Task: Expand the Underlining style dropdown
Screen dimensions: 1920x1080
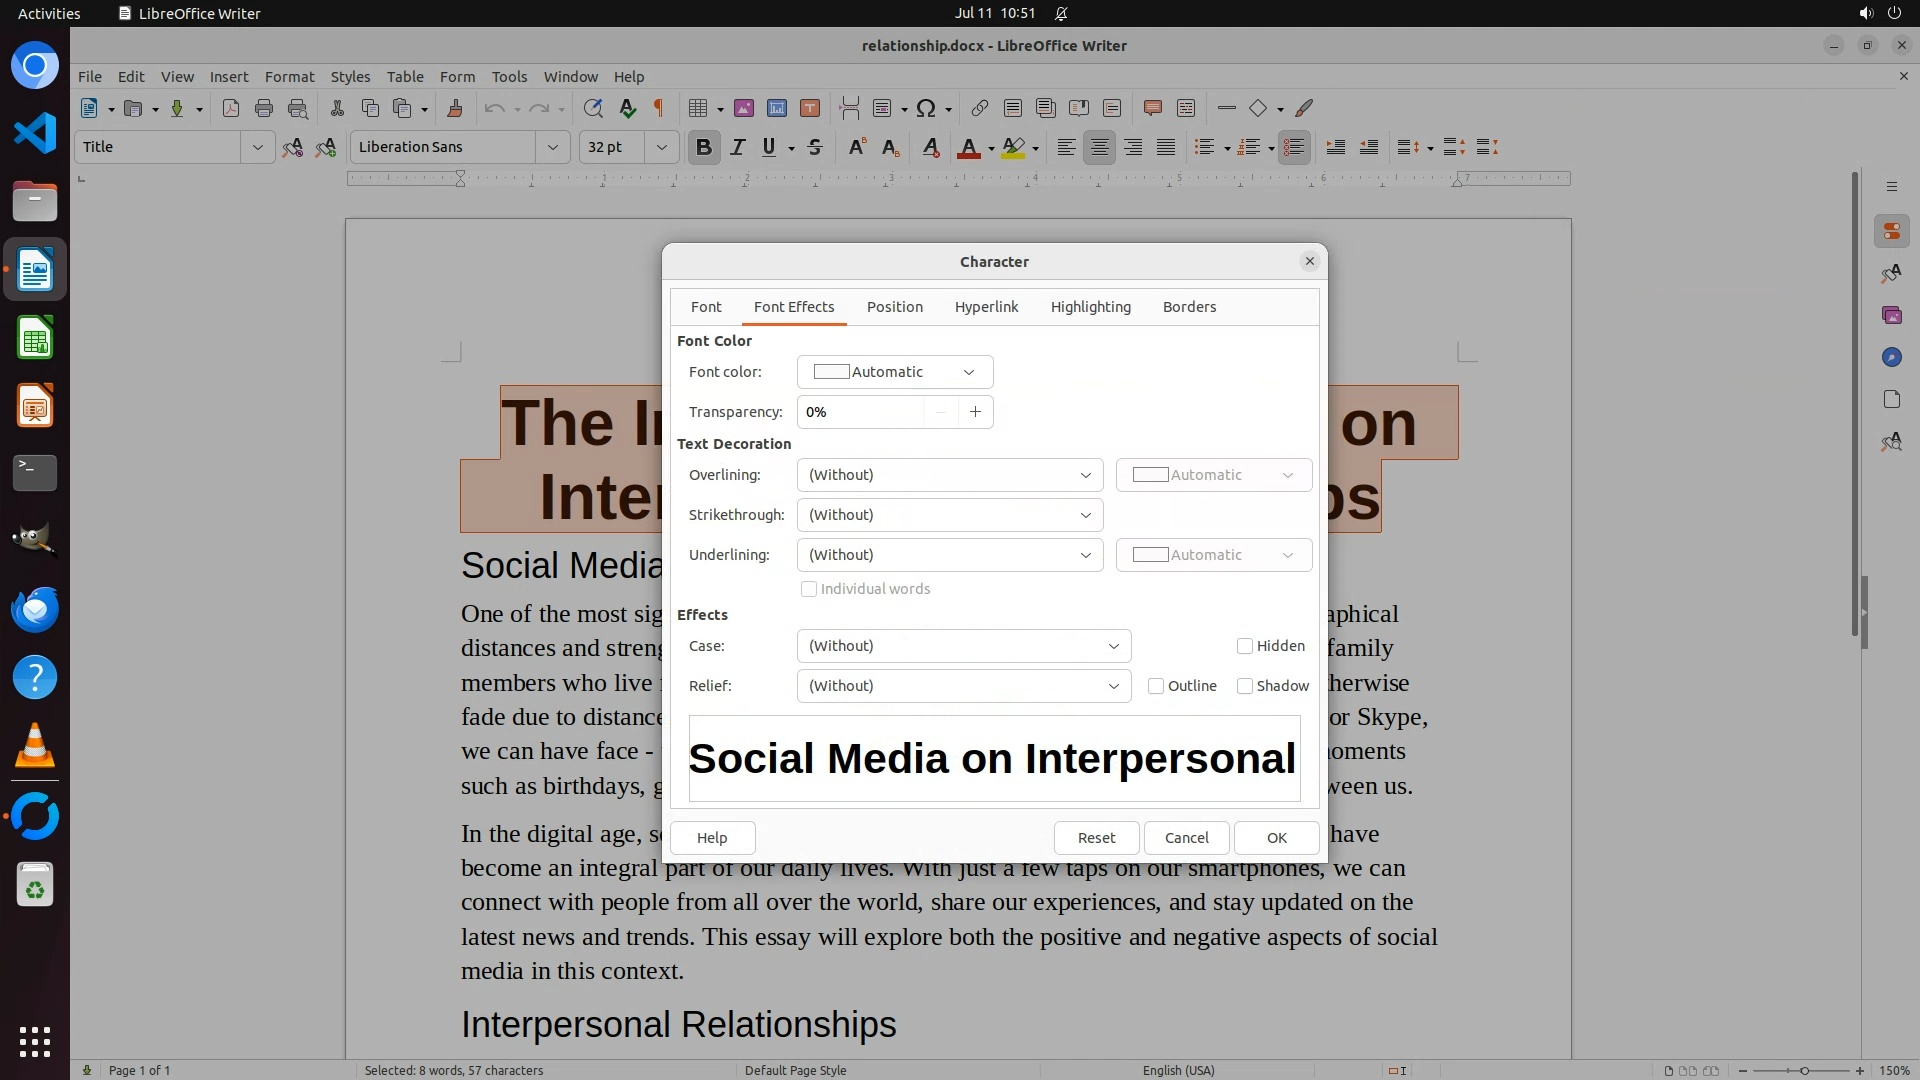Action: tap(949, 555)
